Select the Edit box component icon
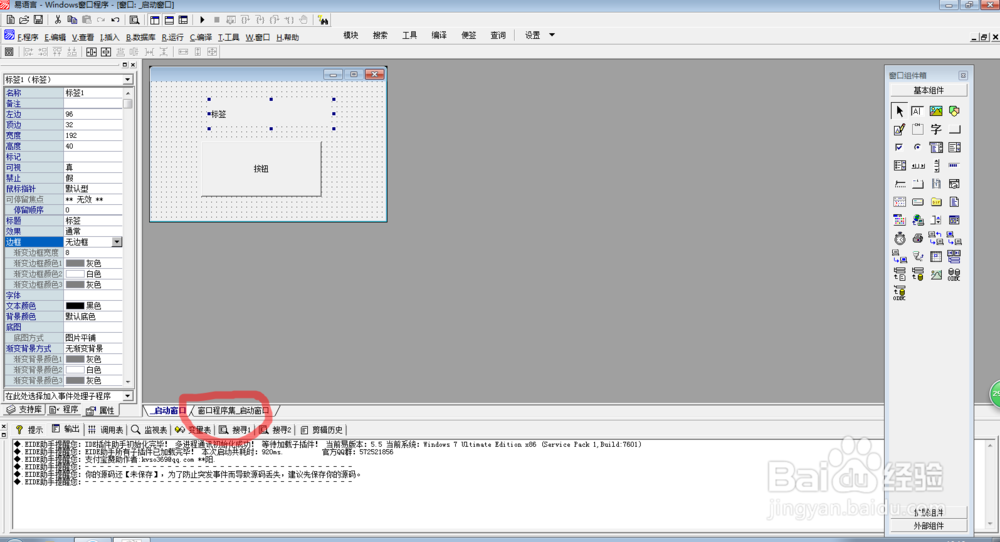 [917, 111]
